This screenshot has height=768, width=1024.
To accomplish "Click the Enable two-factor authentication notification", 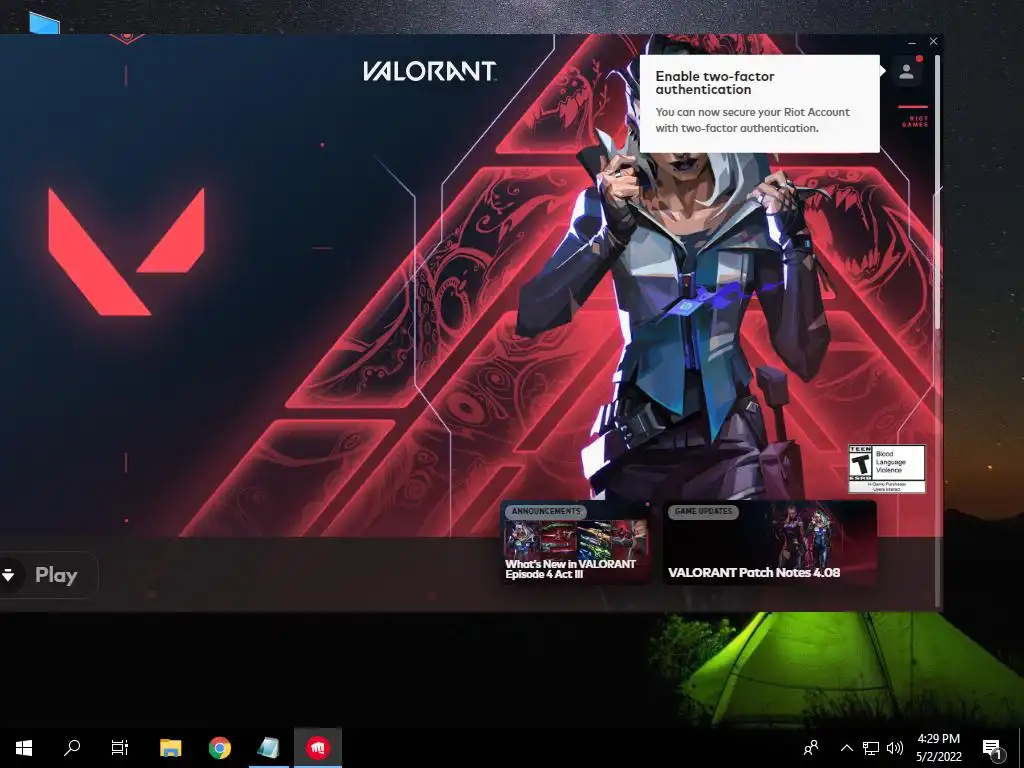I will (x=760, y=103).
